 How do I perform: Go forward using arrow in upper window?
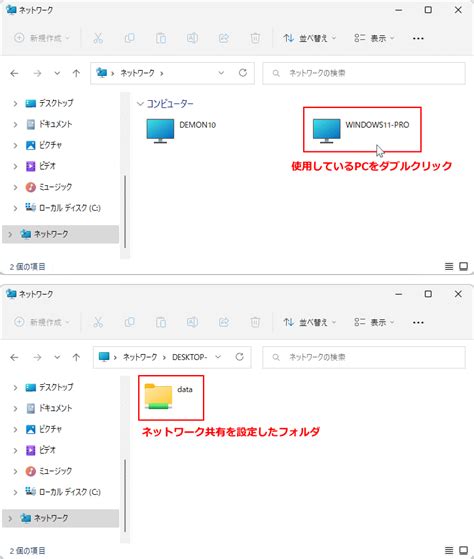pyautogui.click(x=37, y=73)
